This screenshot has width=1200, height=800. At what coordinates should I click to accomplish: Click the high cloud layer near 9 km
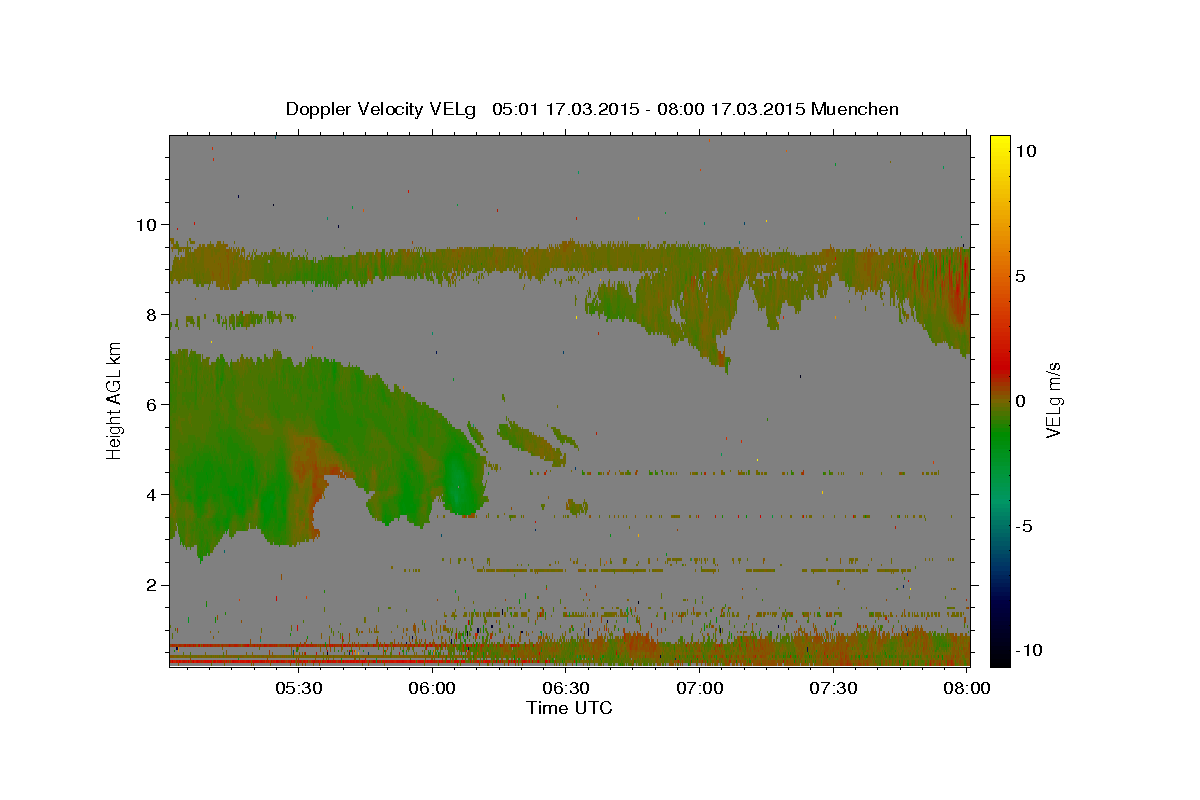(x=569, y=262)
